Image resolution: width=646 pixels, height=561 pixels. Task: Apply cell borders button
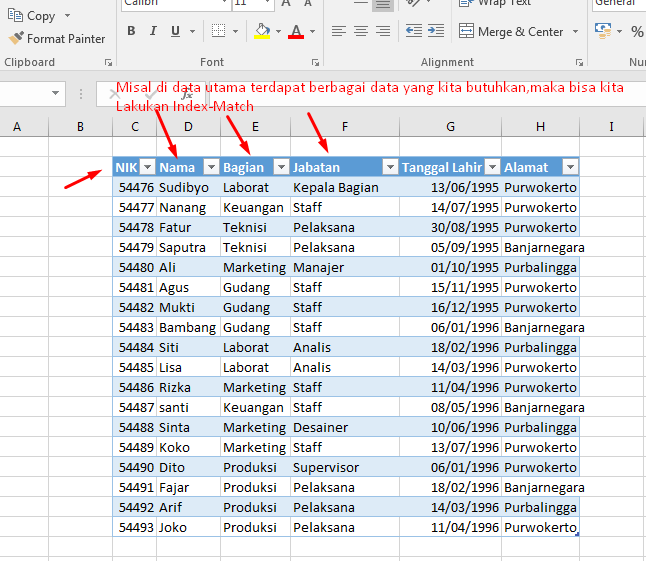(218, 31)
